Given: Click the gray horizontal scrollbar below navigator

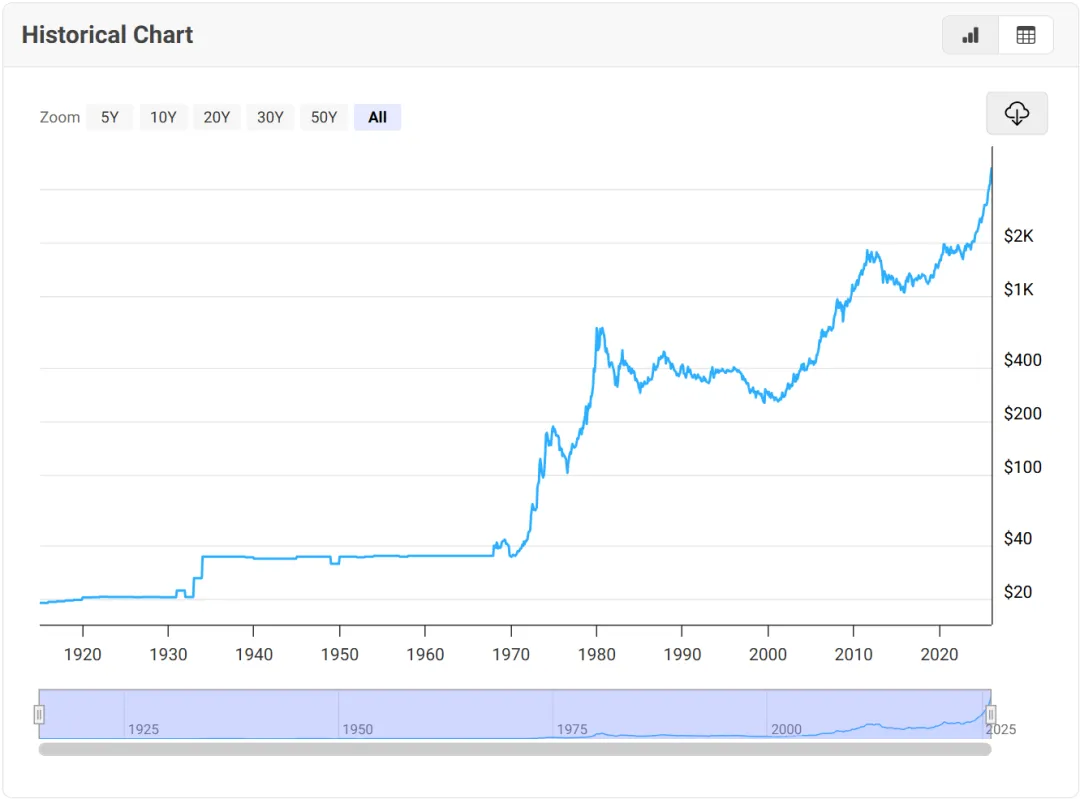Looking at the screenshot, I should [x=515, y=748].
